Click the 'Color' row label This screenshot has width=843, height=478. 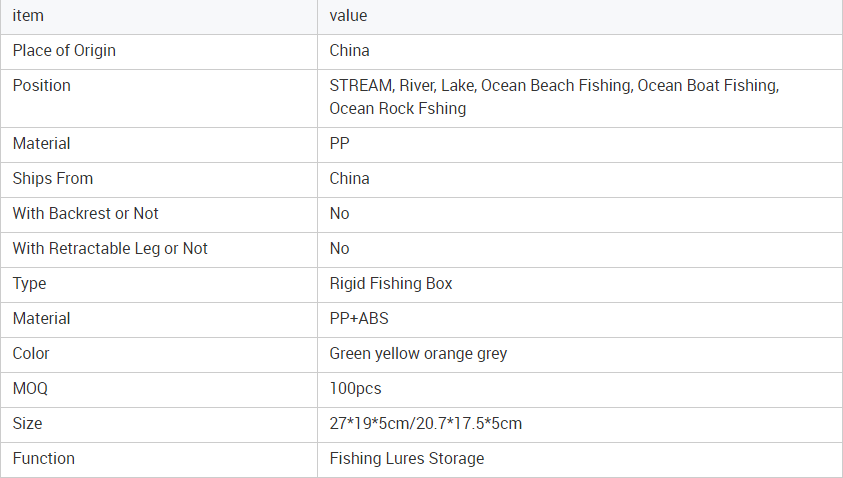31,353
